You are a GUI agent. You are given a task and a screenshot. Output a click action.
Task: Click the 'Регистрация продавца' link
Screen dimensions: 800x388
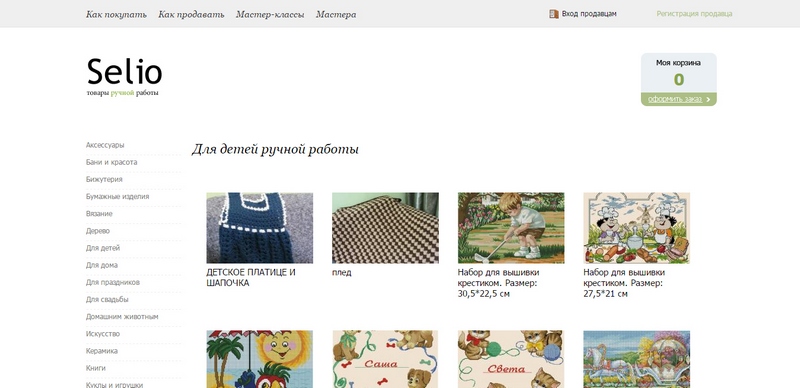coord(694,14)
